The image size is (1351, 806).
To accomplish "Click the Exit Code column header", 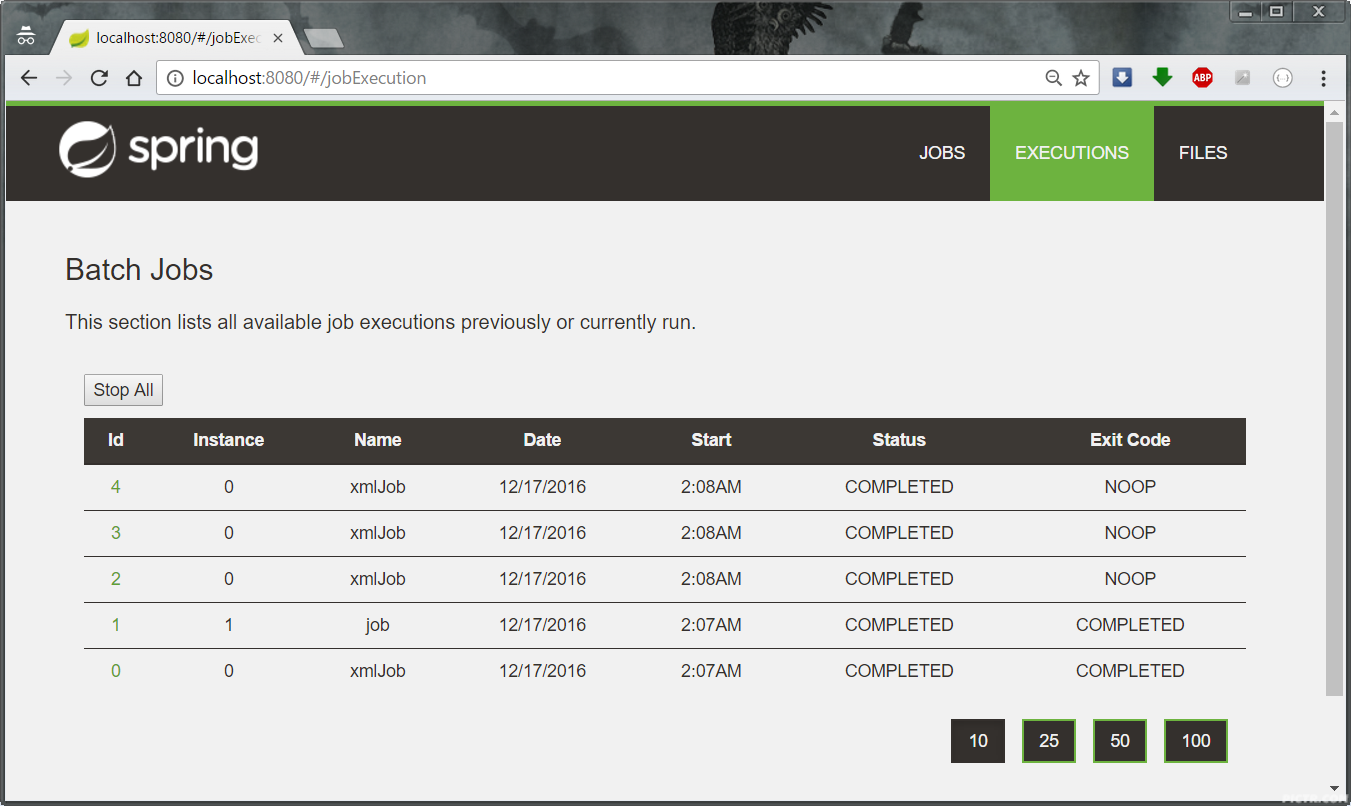I will 1130,440.
